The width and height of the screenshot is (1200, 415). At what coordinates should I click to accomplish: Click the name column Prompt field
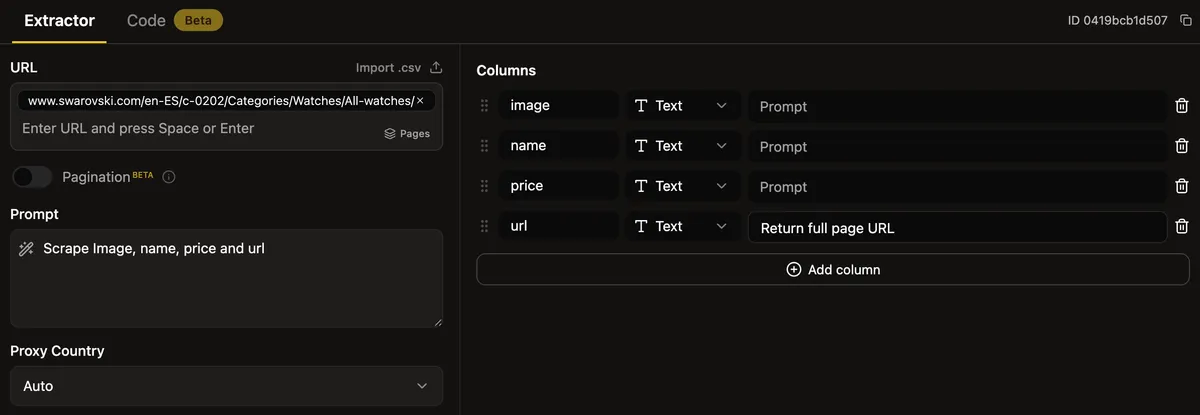tap(956, 146)
